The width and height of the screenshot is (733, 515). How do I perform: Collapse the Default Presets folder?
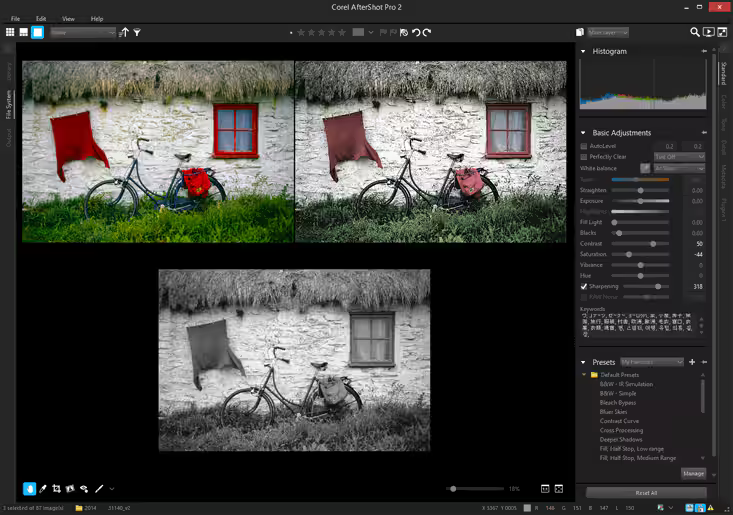click(584, 374)
